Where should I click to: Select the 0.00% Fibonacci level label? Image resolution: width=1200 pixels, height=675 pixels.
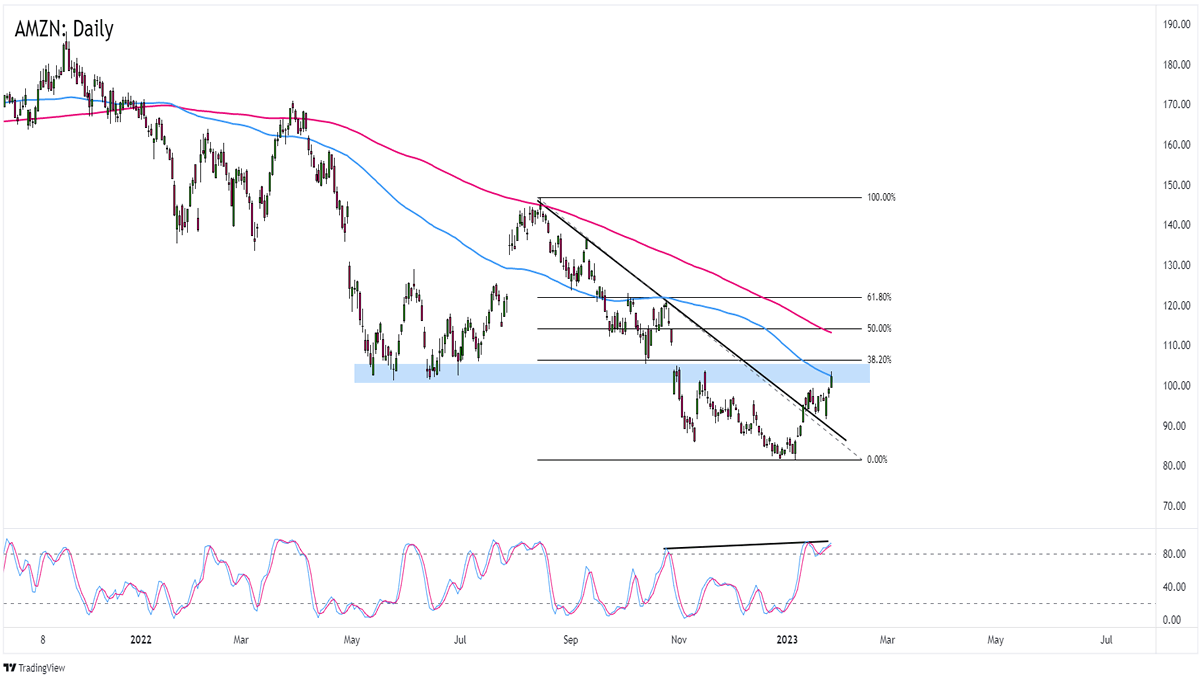coord(877,460)
